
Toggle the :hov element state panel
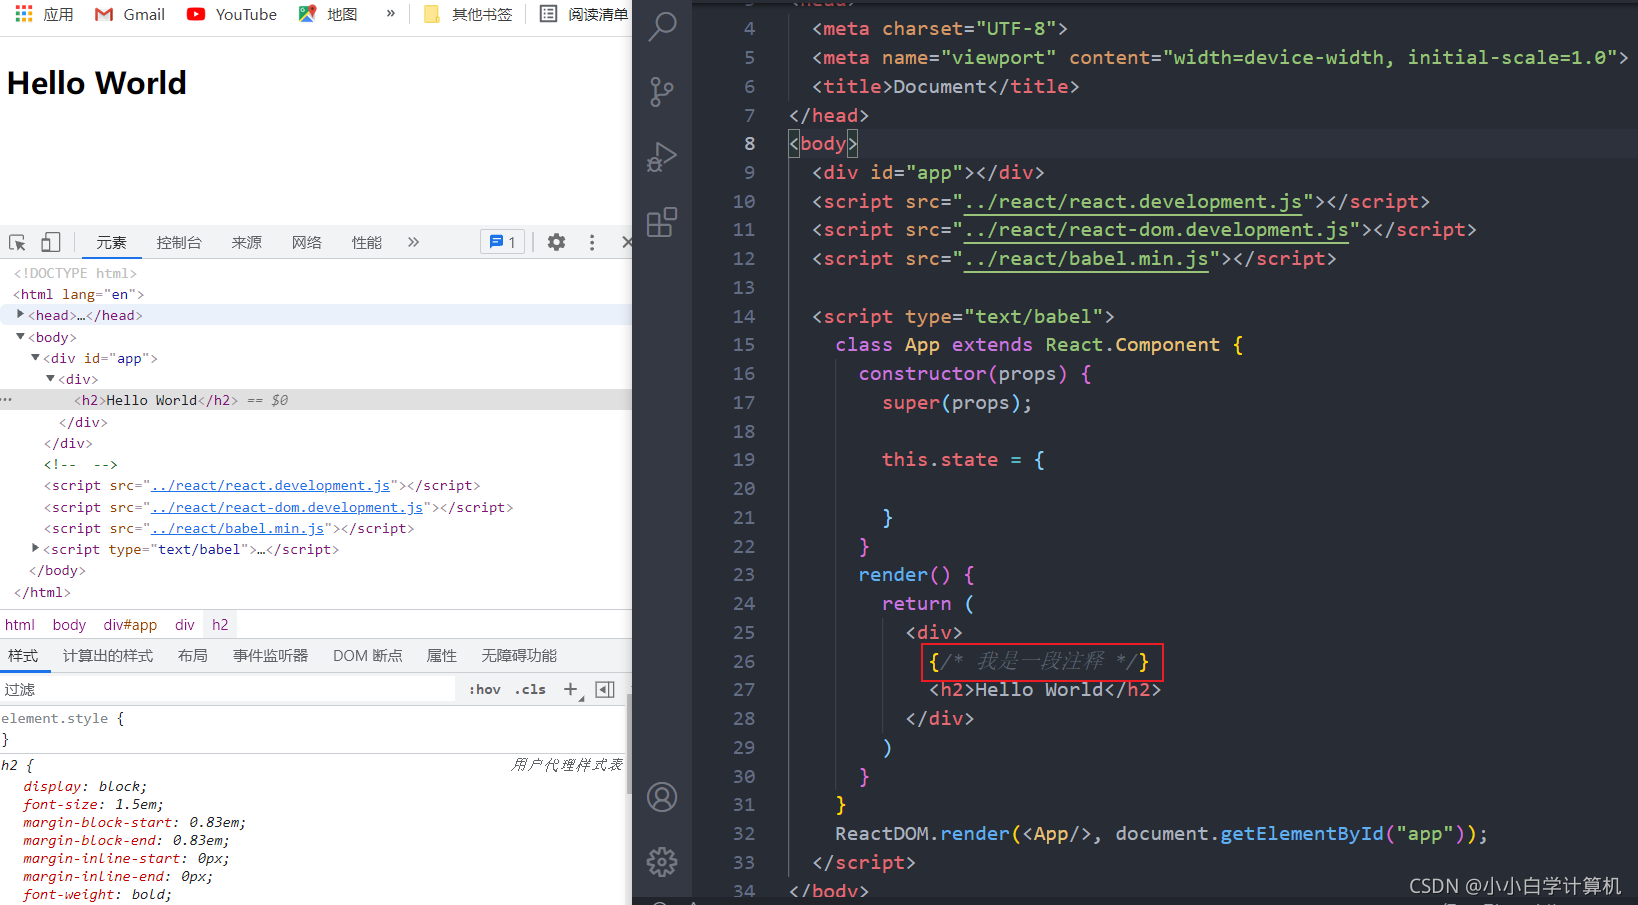[x=485, y=690]
